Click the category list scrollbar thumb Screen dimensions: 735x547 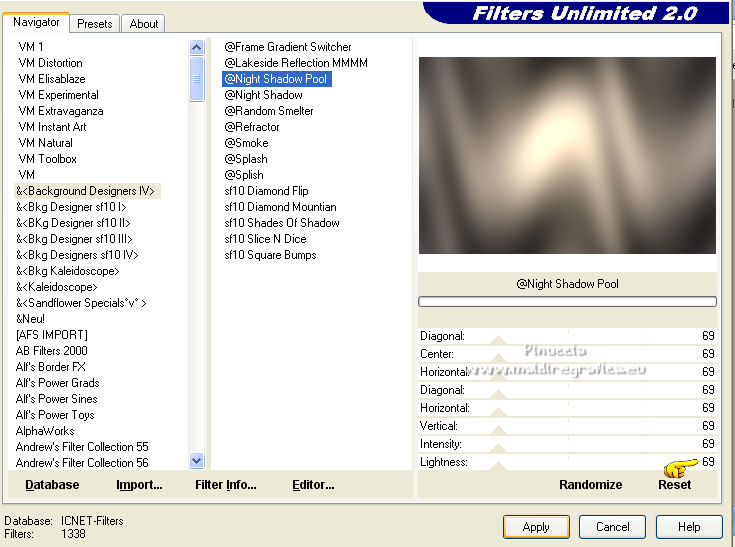tap(197, 79)
